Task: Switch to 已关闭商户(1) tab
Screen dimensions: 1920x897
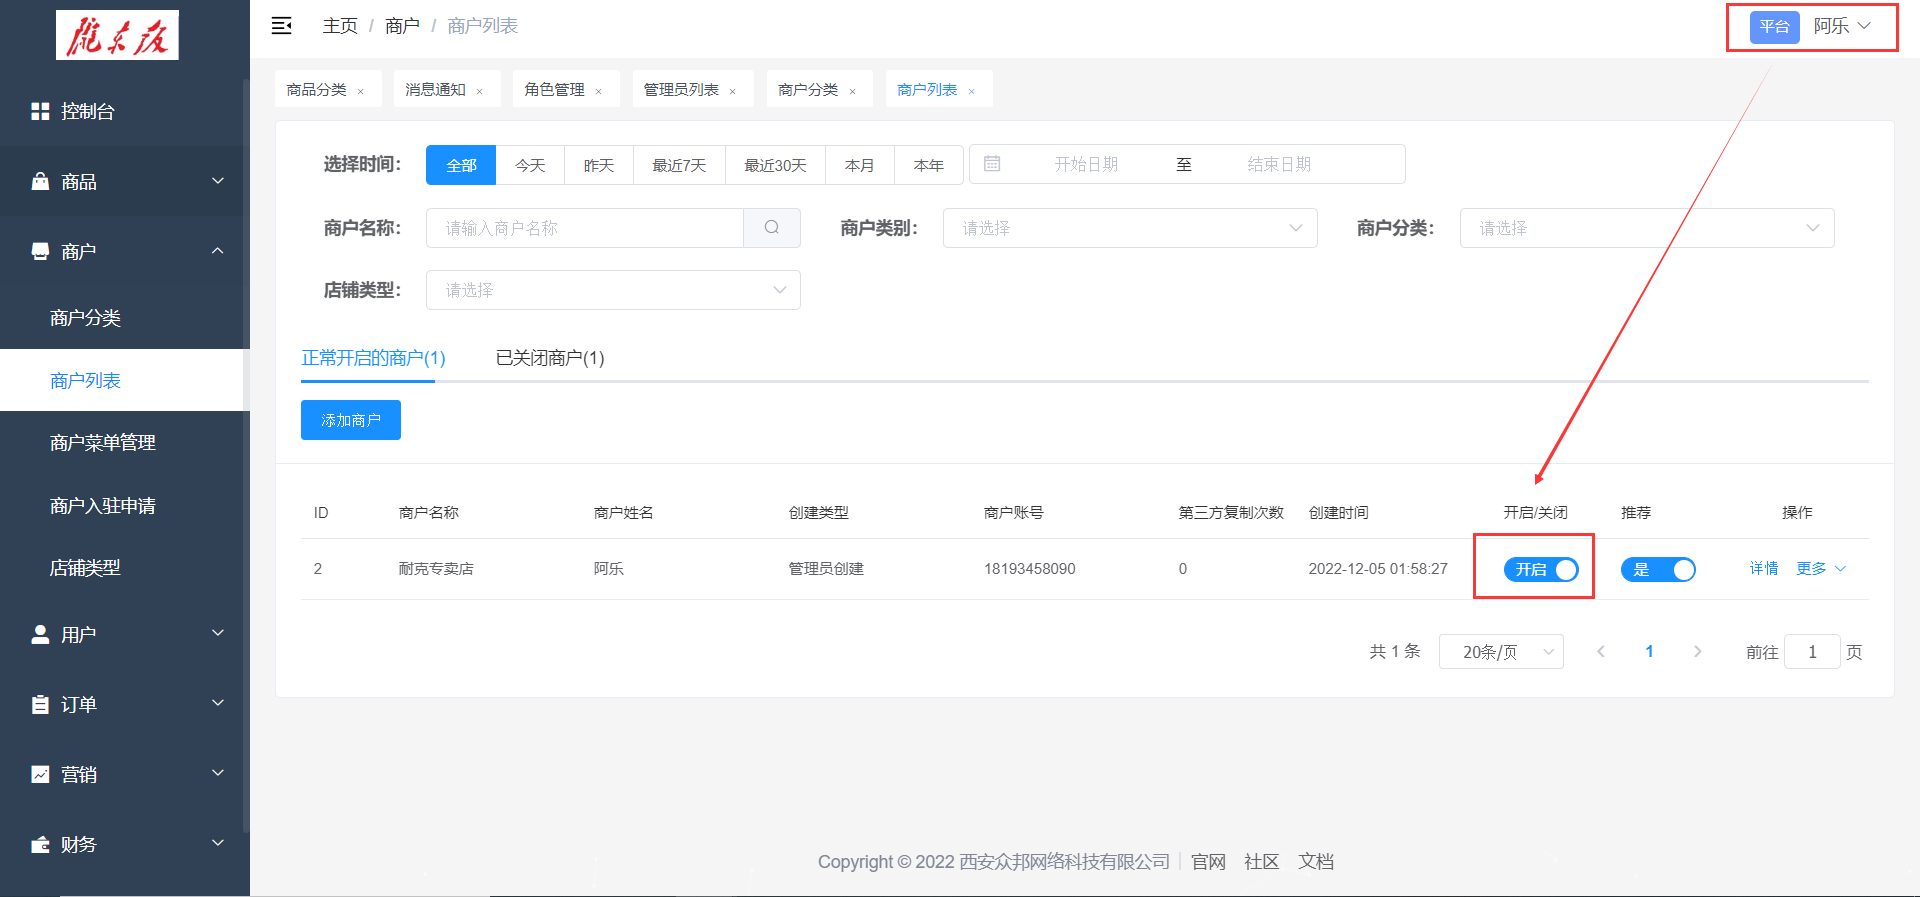Action: pos(550,358)
